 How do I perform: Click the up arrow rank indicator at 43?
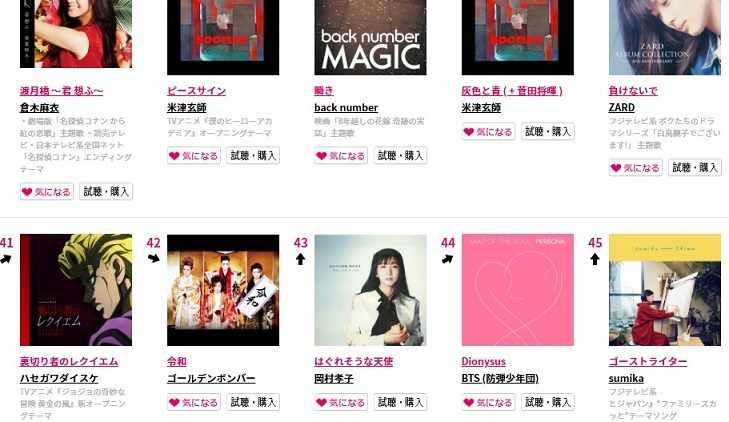tap(300, 259)
